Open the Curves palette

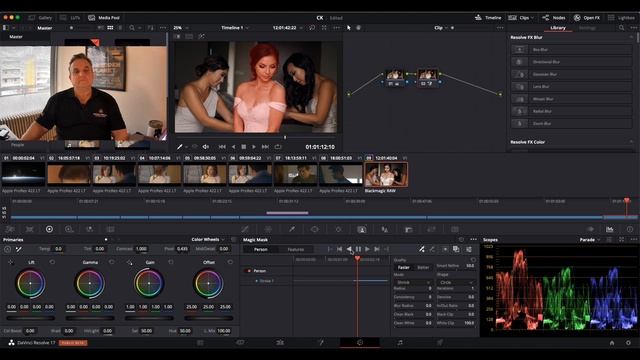coord(245,229)
